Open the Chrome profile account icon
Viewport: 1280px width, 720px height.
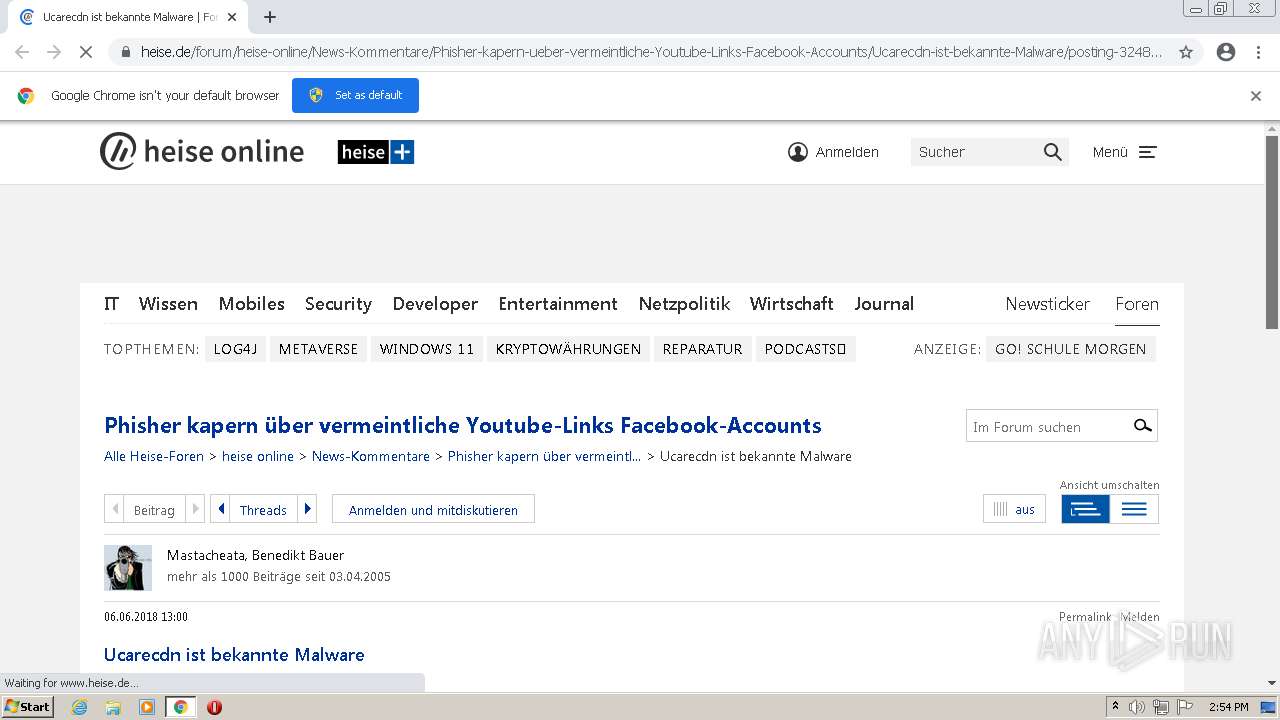click(x=1226, y=52)
